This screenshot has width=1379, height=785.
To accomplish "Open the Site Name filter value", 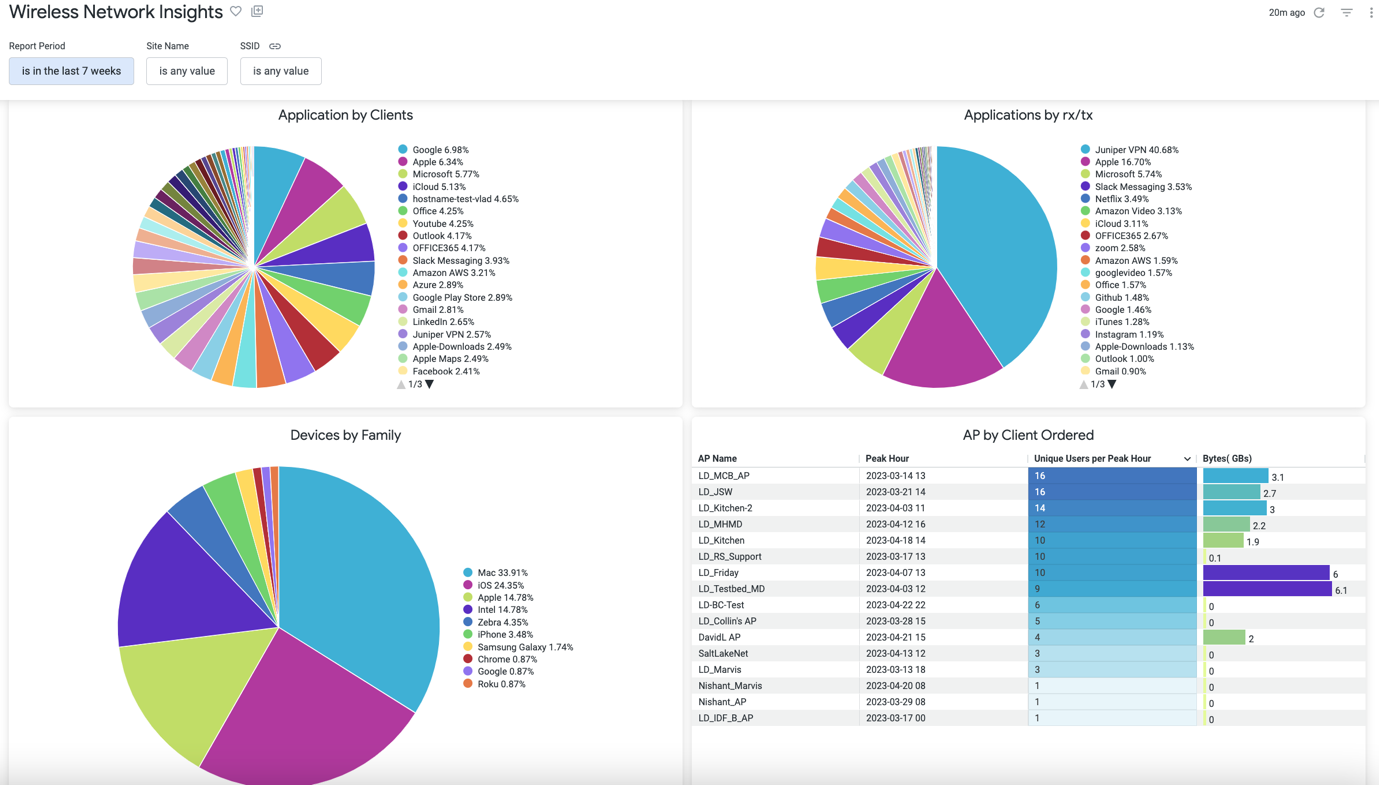I will [x=187, y=71].
